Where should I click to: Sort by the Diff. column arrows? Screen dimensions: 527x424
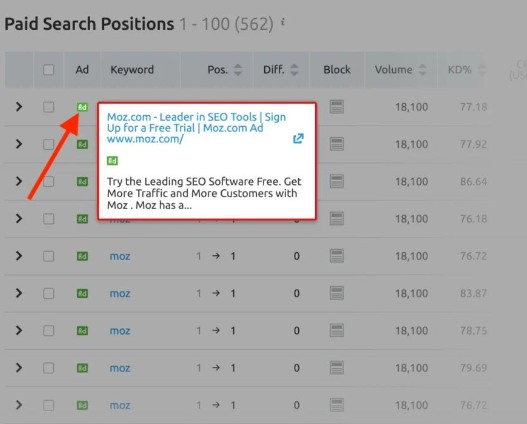click(x=294, y=70)
